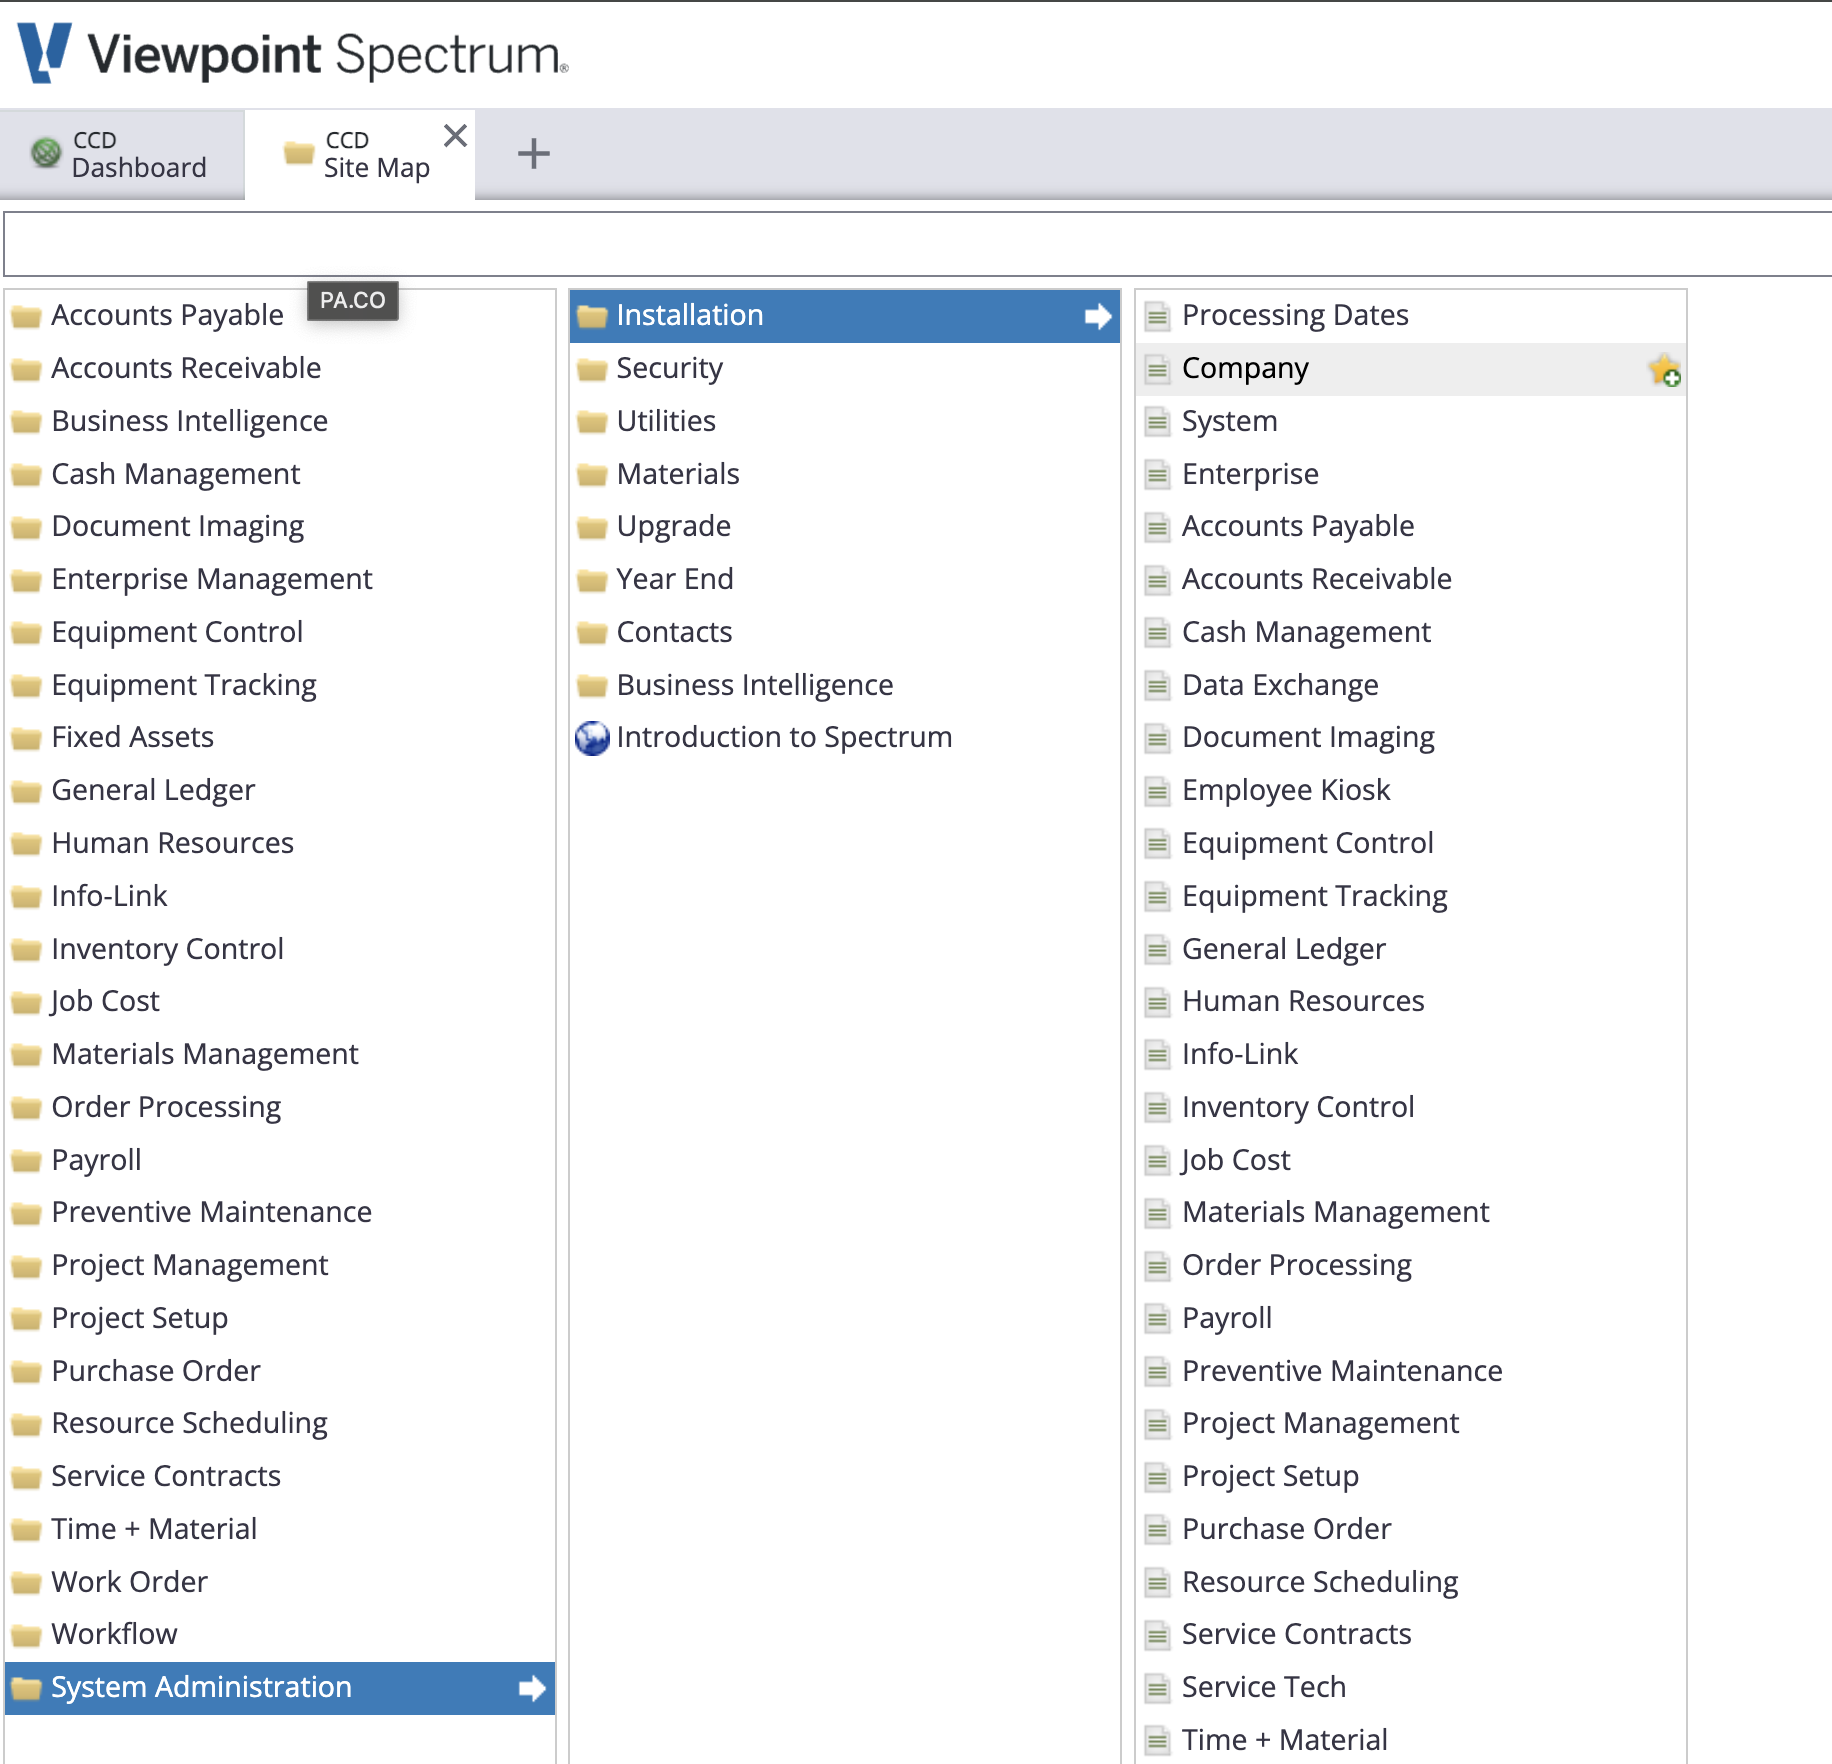1832x1764 pixels.
Task: Open Equipment Control installation settings
Action: [x=1411, y=844]
